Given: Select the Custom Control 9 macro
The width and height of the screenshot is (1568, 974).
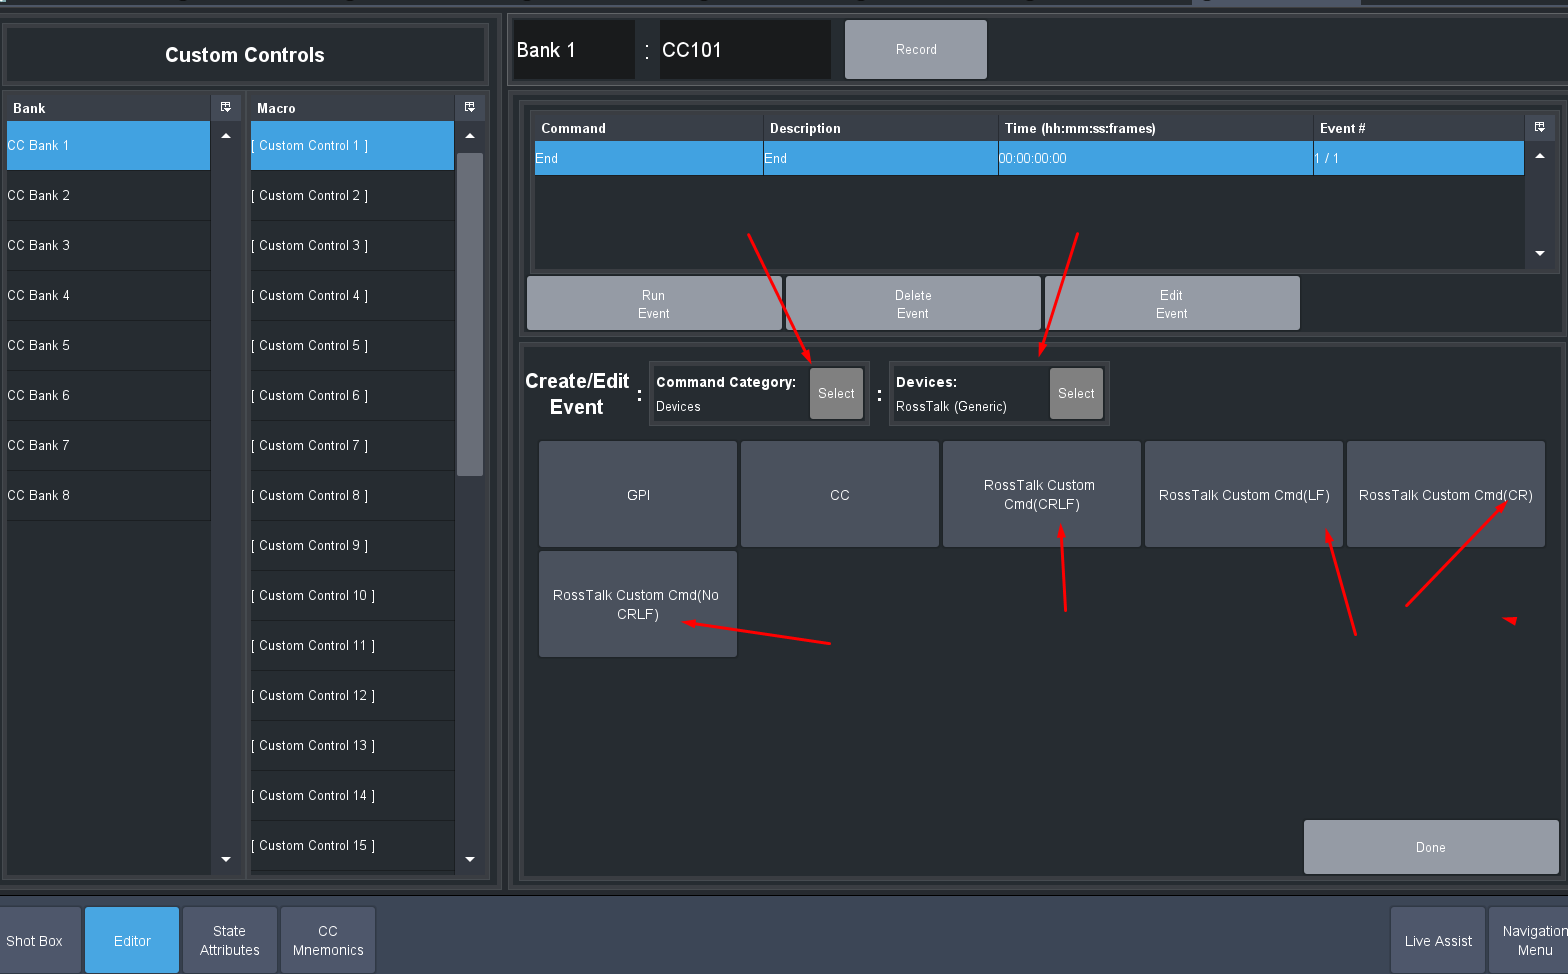Looking at the screenshot, I should click(352, 546).
